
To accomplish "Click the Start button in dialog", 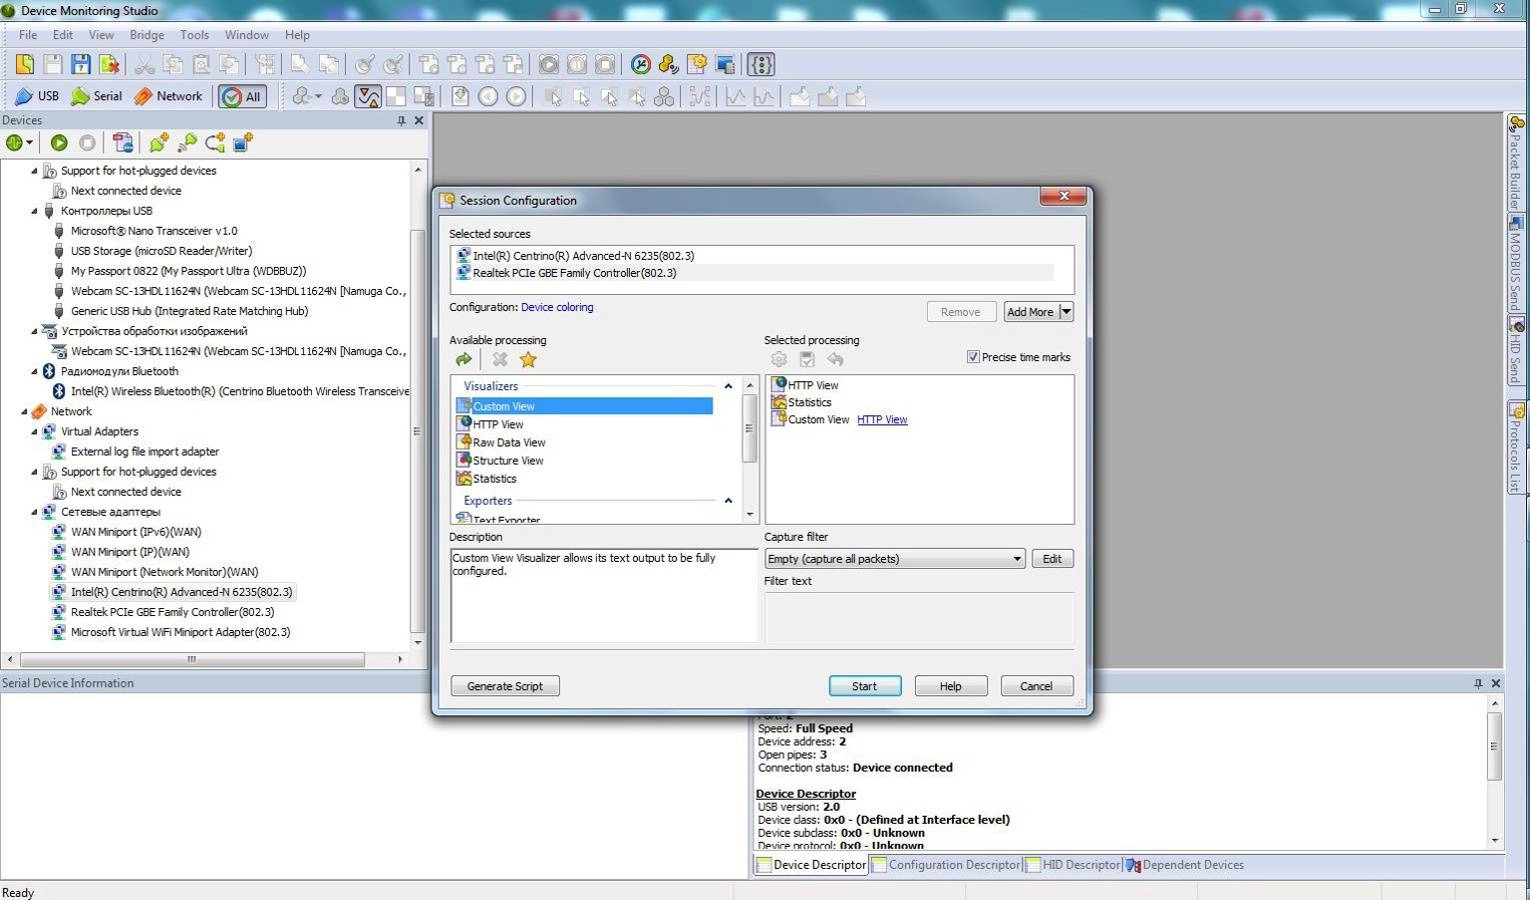I will point(864,686).
